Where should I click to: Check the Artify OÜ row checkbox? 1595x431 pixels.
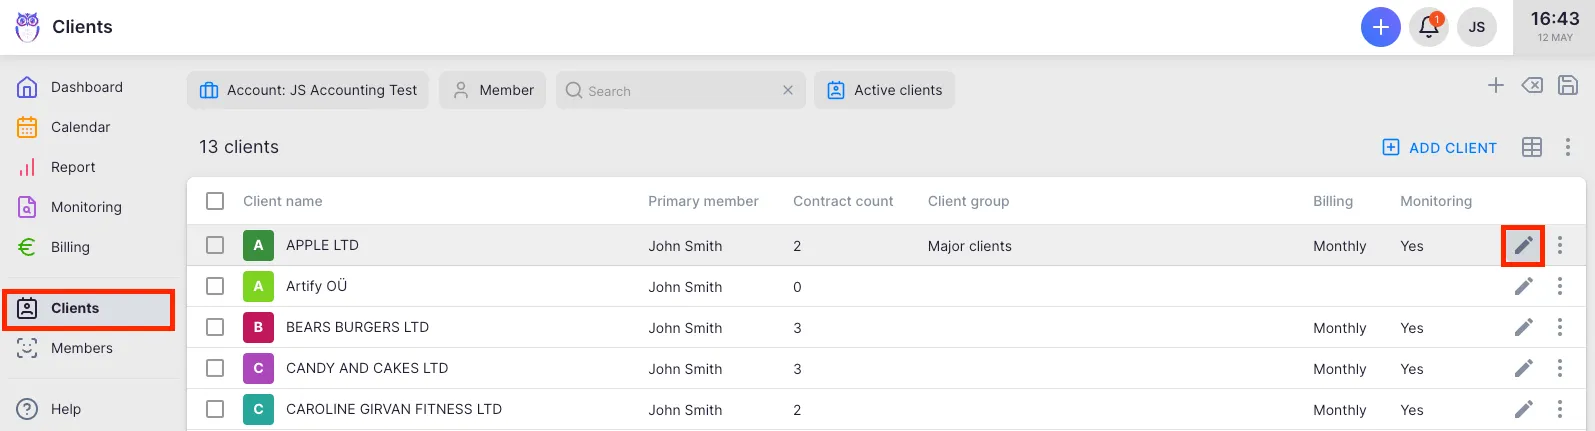point(215,286)
